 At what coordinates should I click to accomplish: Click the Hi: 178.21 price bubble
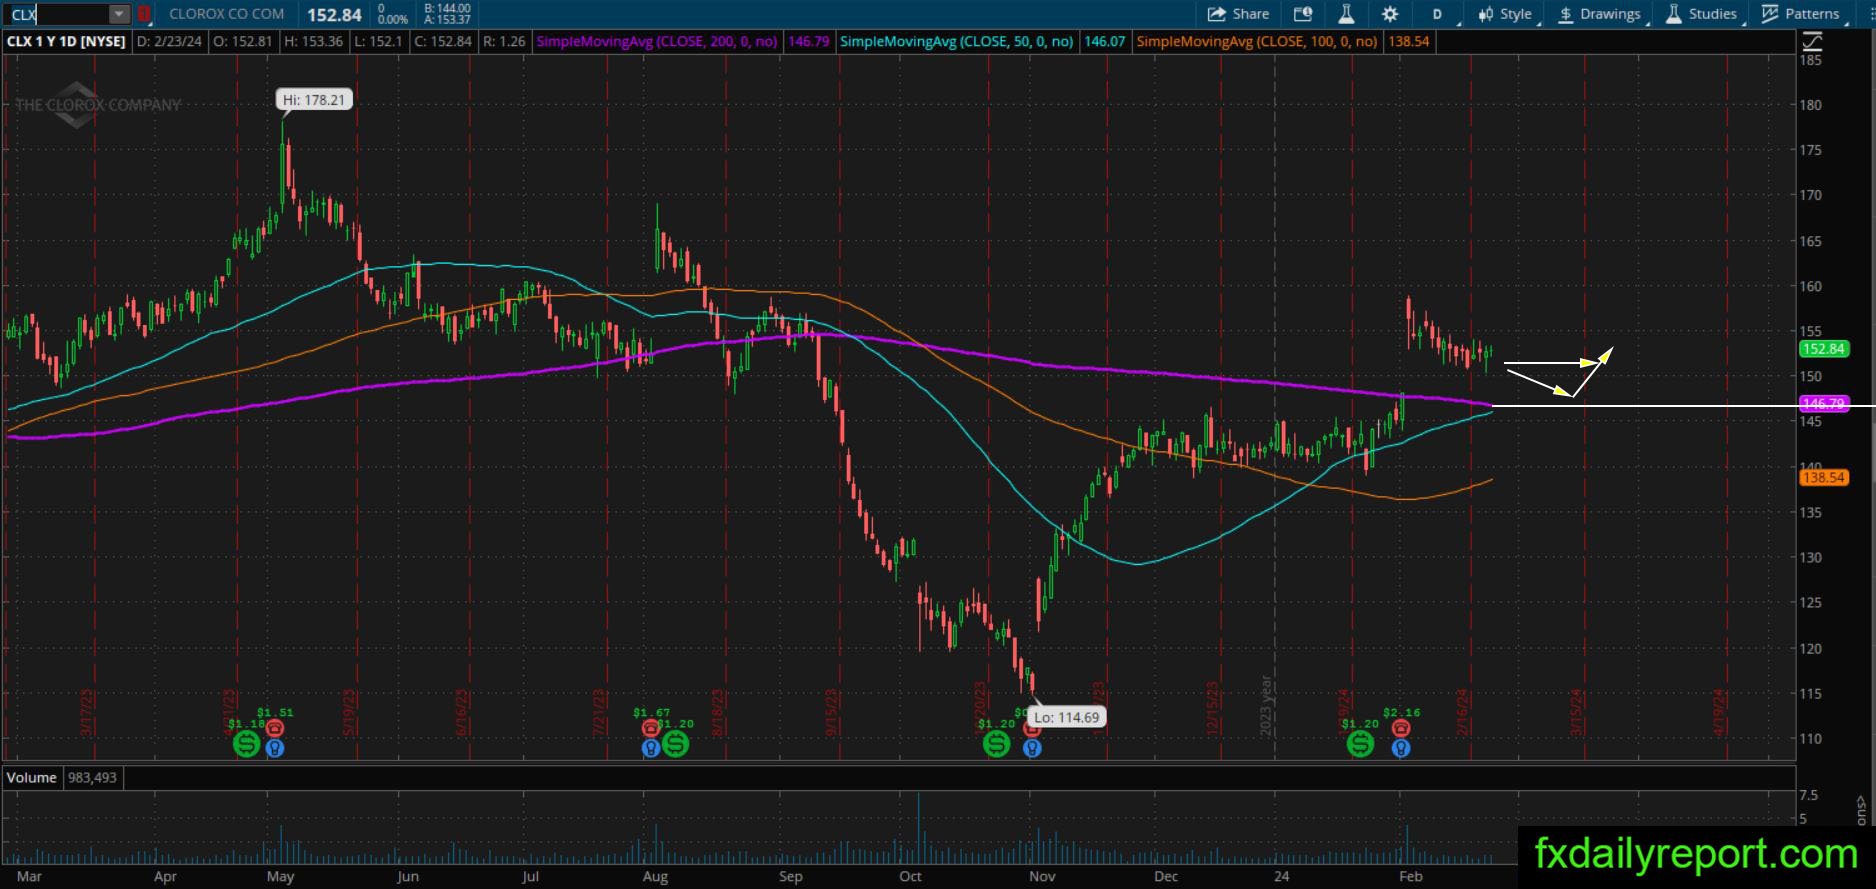tap(314, 100)
